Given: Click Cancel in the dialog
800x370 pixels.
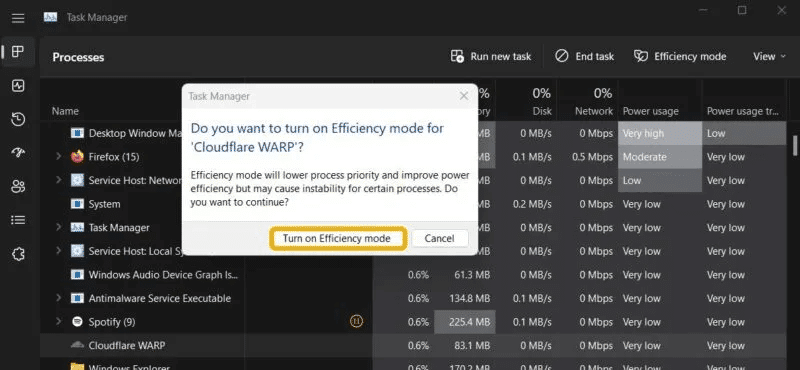Looking at the screenshot, I should pyautogui.click(x=439, y=238).
